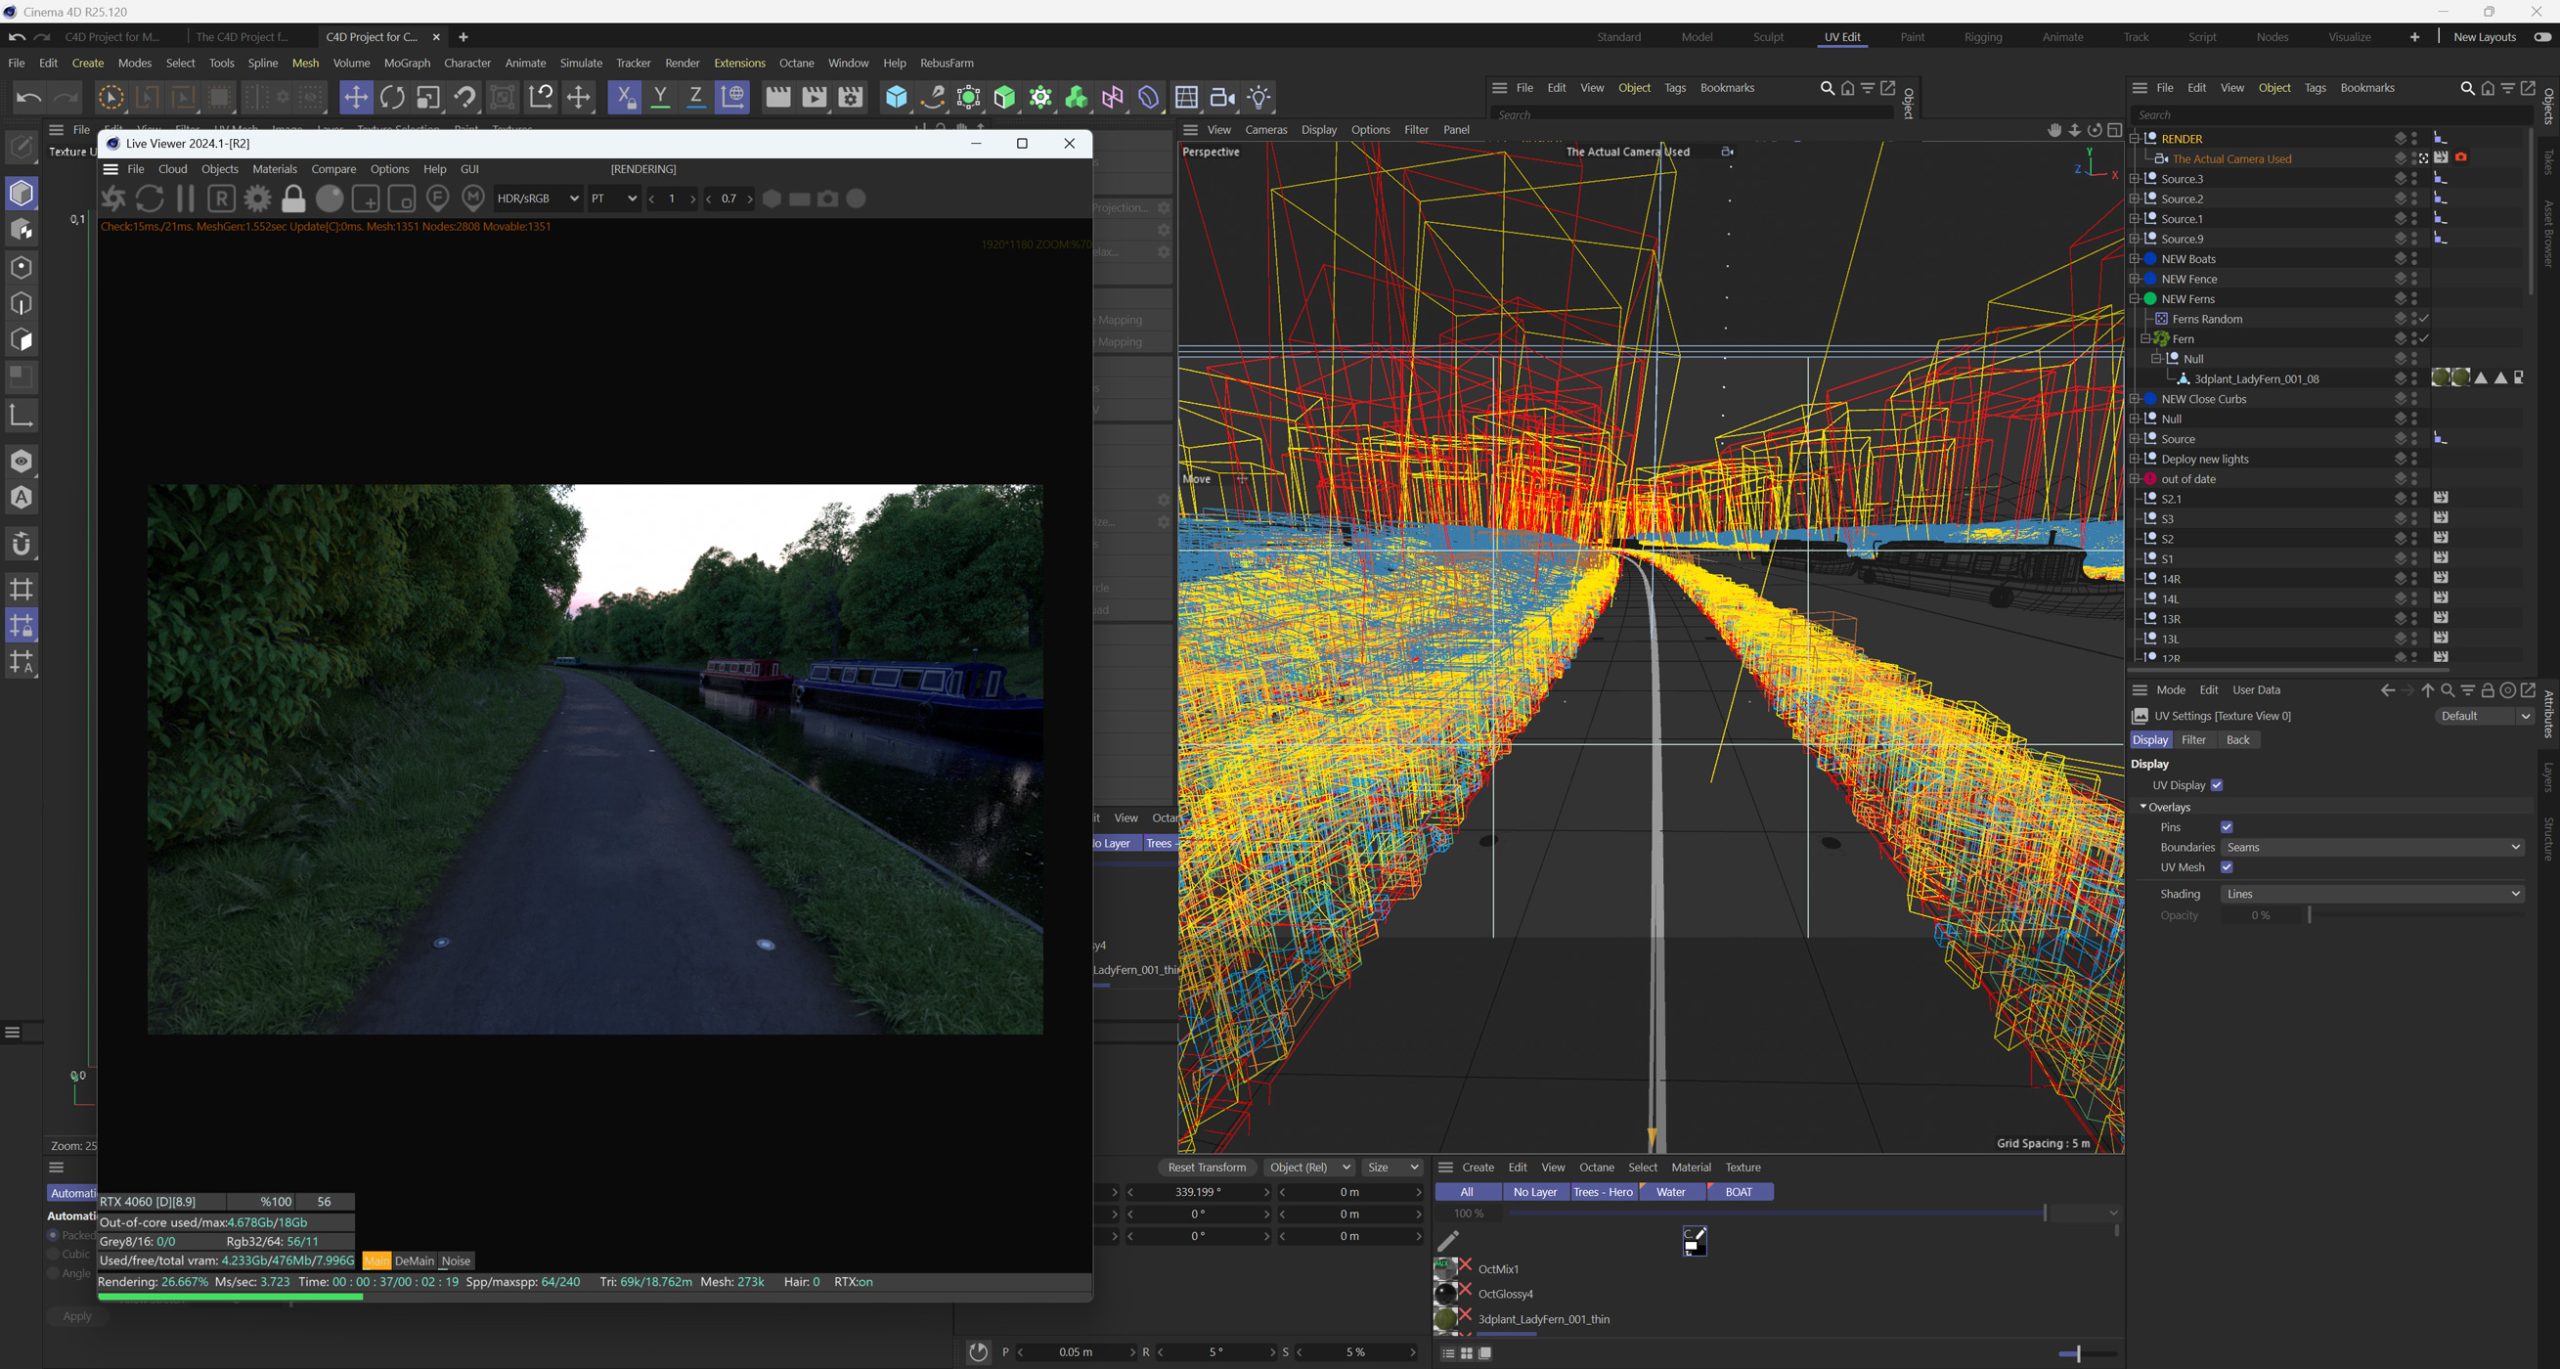
Task: Click the Render to Picture Viewer clapboard
Action: [x=814, y=97]
